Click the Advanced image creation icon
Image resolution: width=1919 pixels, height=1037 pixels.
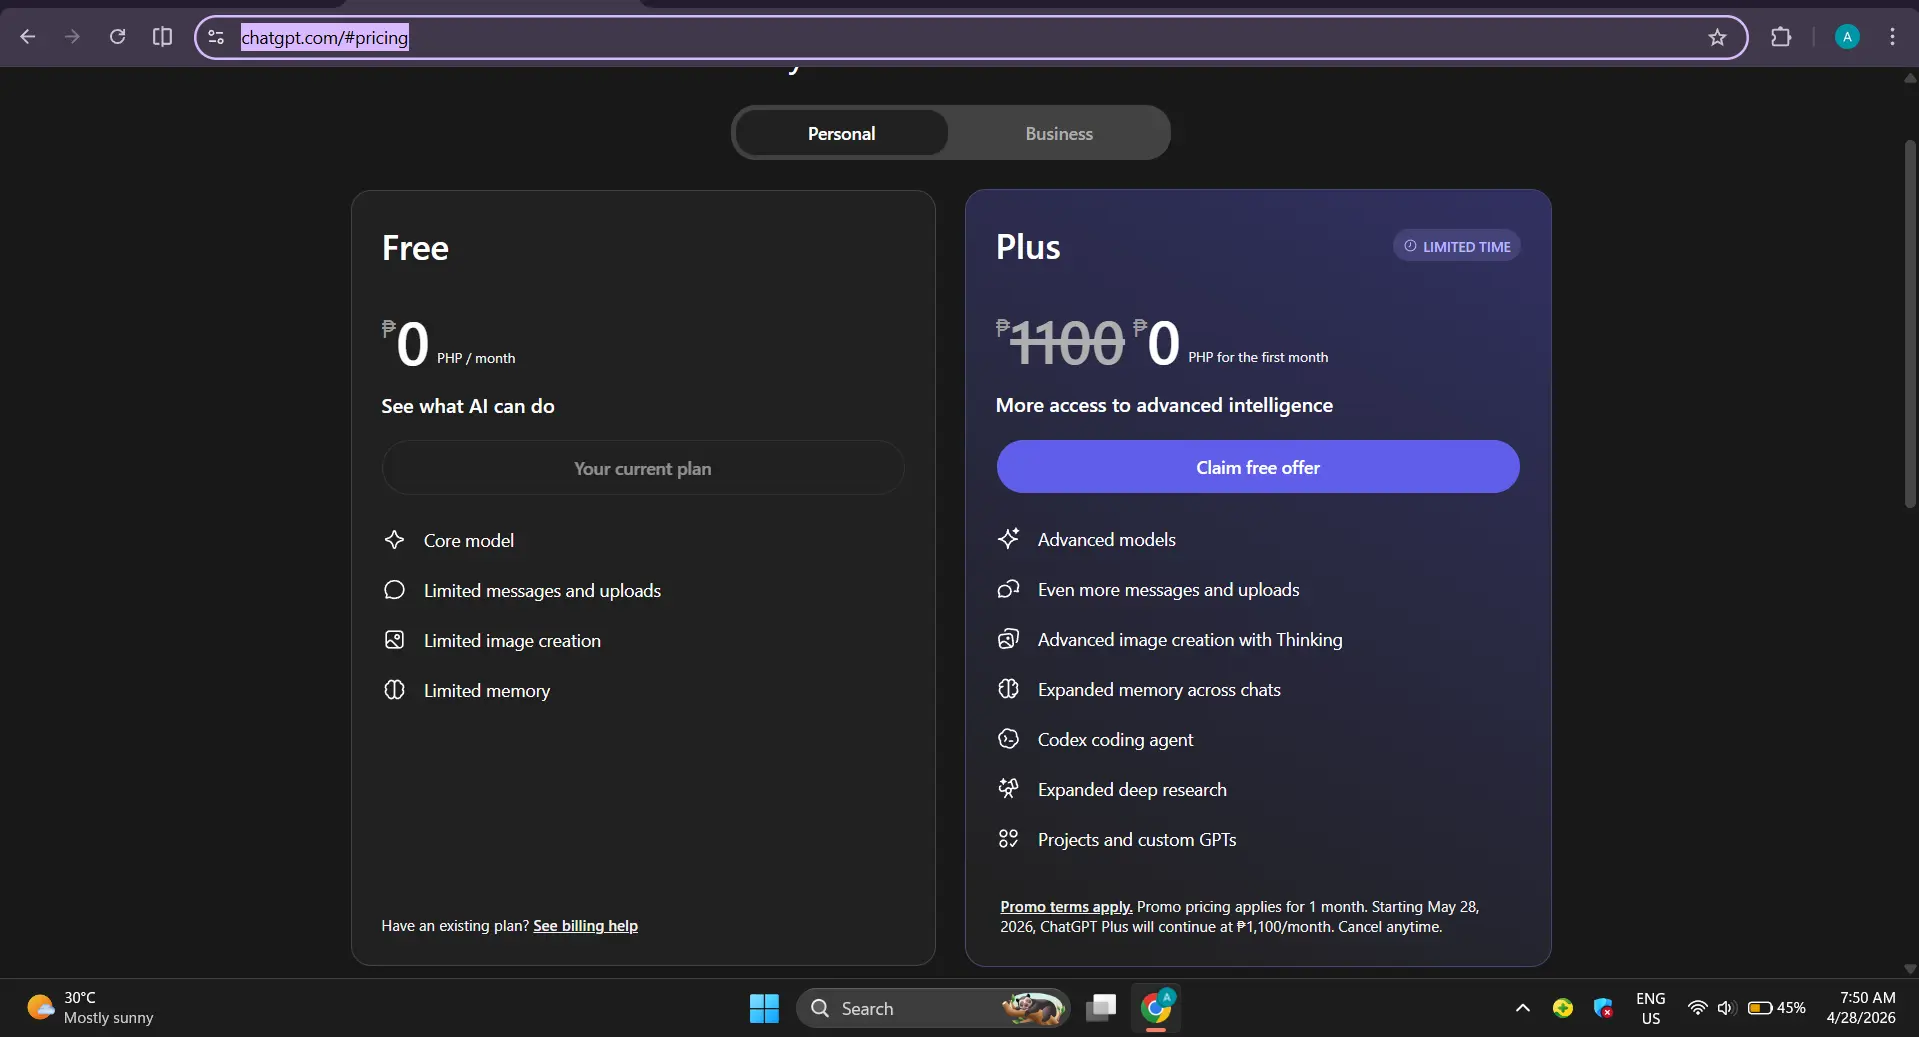click(1008, 639)
